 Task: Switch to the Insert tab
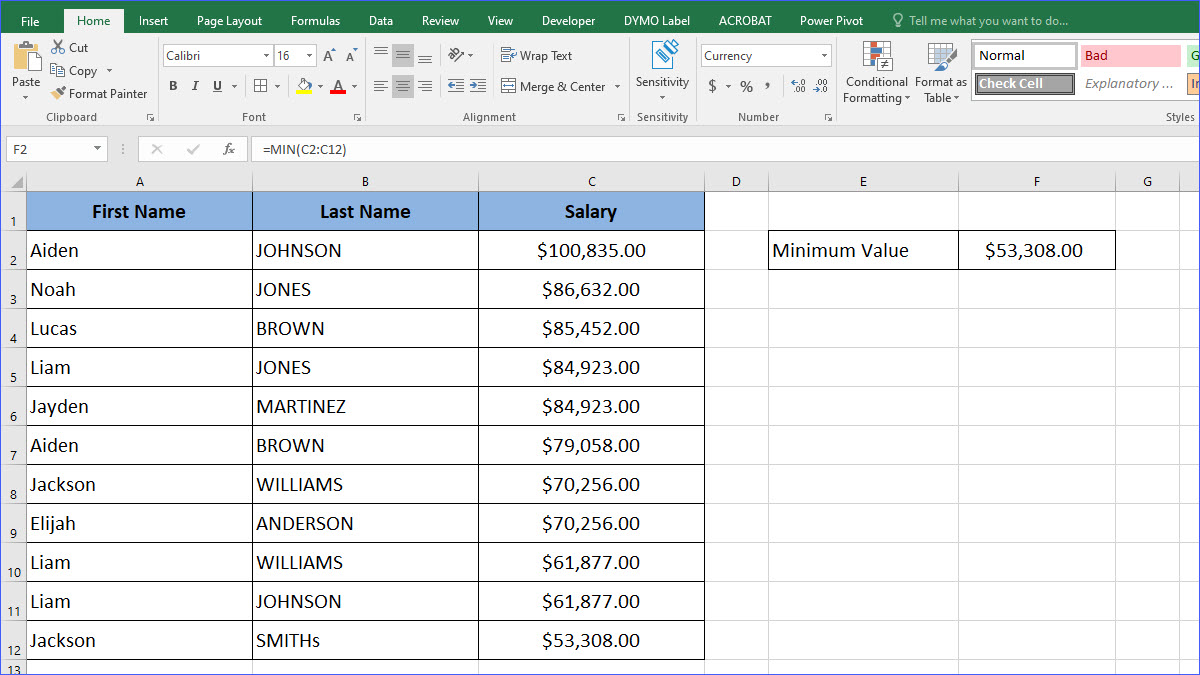coord(153,20)
